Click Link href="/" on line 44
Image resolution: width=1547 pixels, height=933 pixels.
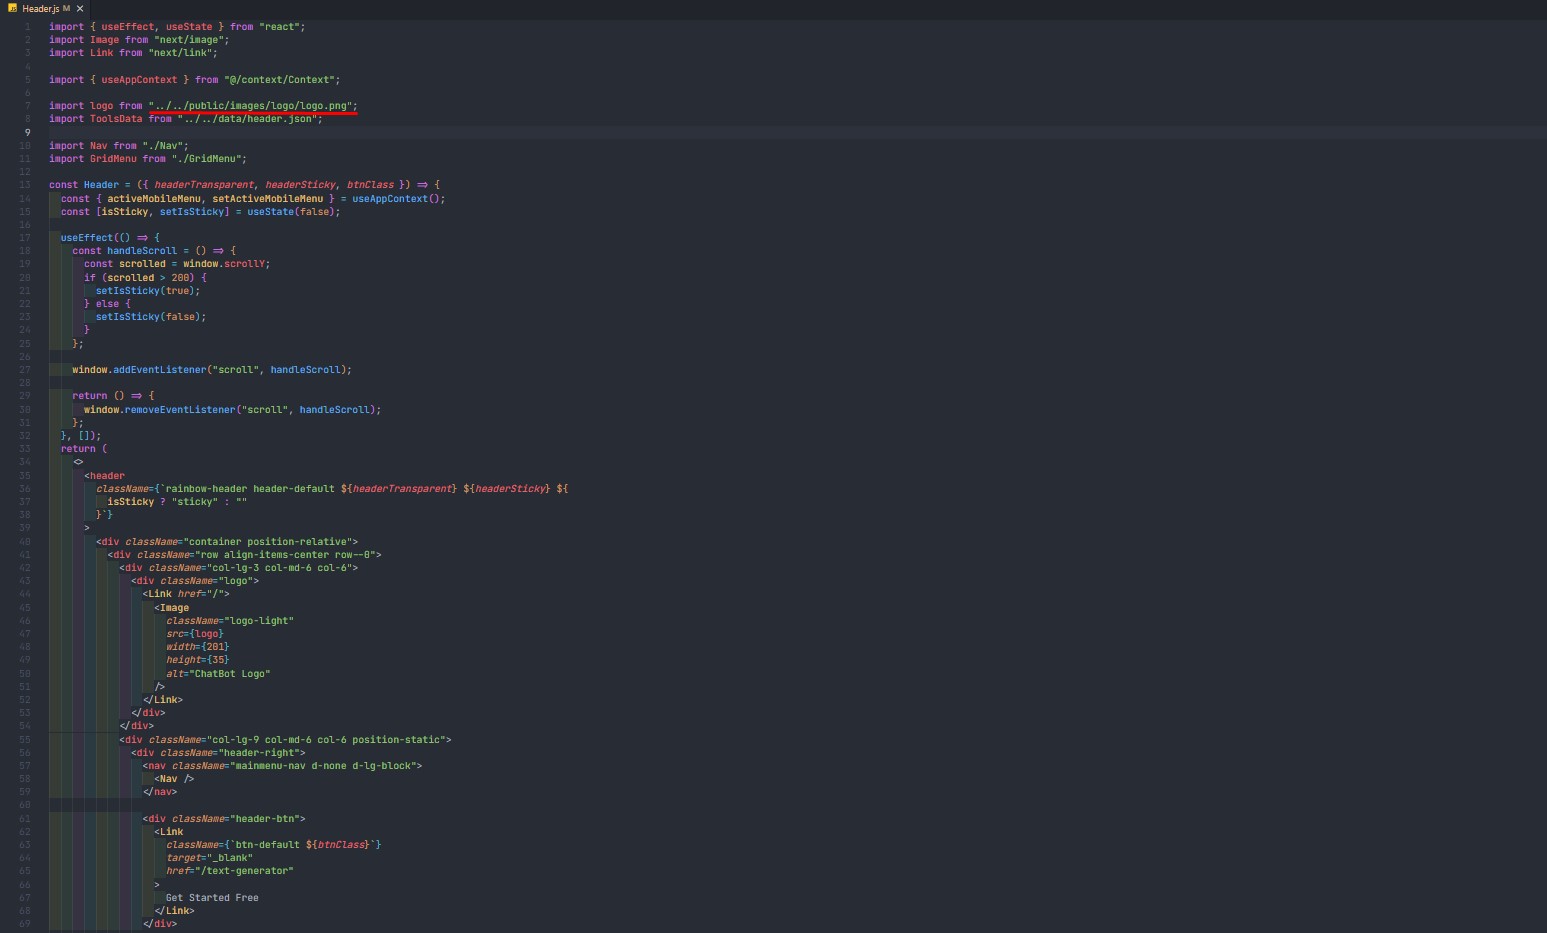[186, 594]
